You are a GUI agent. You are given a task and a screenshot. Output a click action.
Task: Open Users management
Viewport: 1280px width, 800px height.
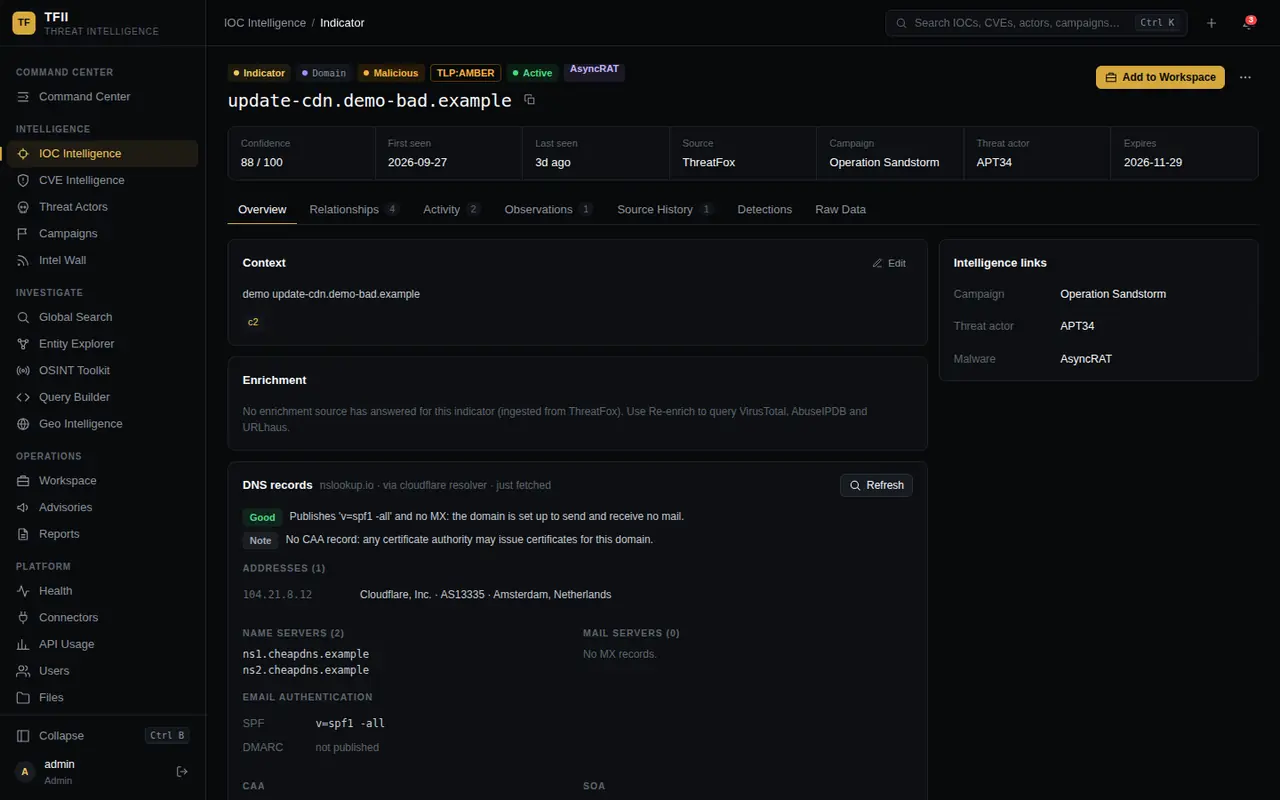pos(103,671)
